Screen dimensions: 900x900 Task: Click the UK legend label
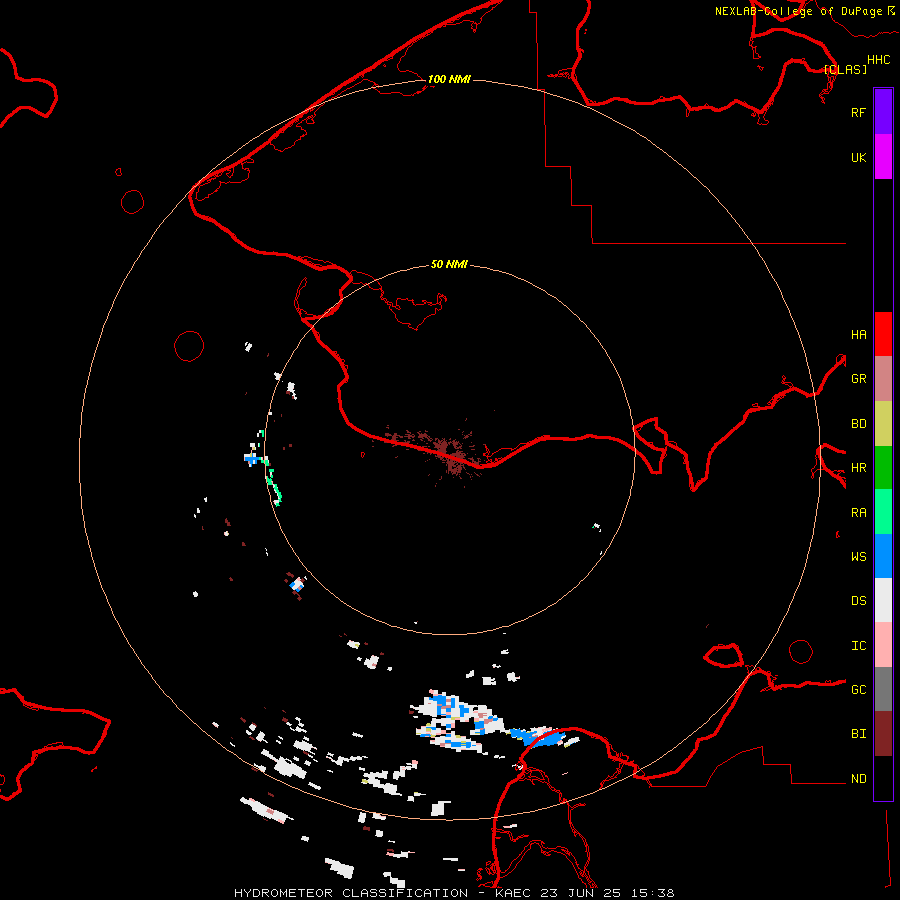click(858, 157)
